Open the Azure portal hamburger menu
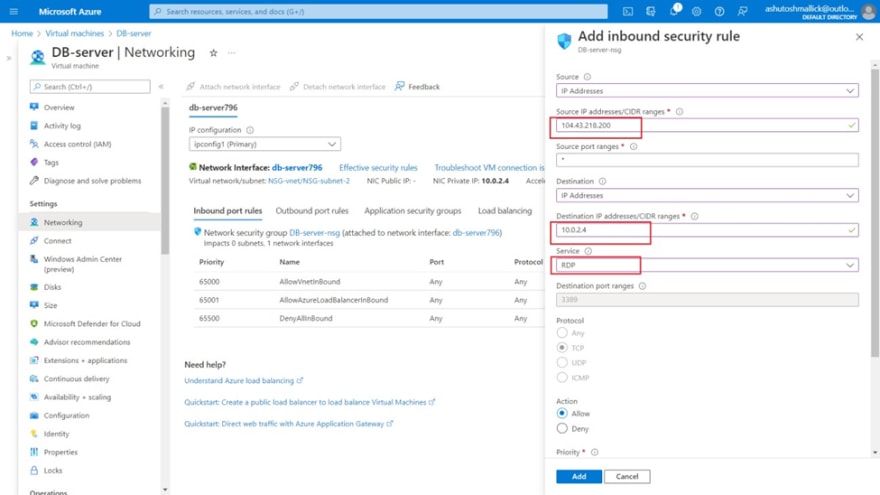 14,11
